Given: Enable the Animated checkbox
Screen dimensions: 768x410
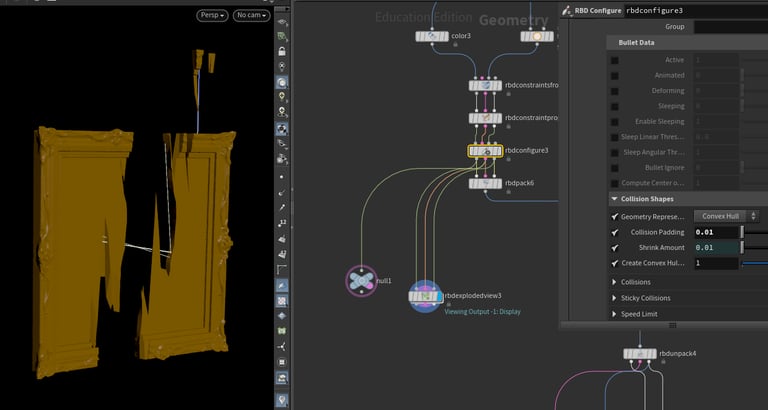Looking at the screenshot, I should click(x=615, y=76).
